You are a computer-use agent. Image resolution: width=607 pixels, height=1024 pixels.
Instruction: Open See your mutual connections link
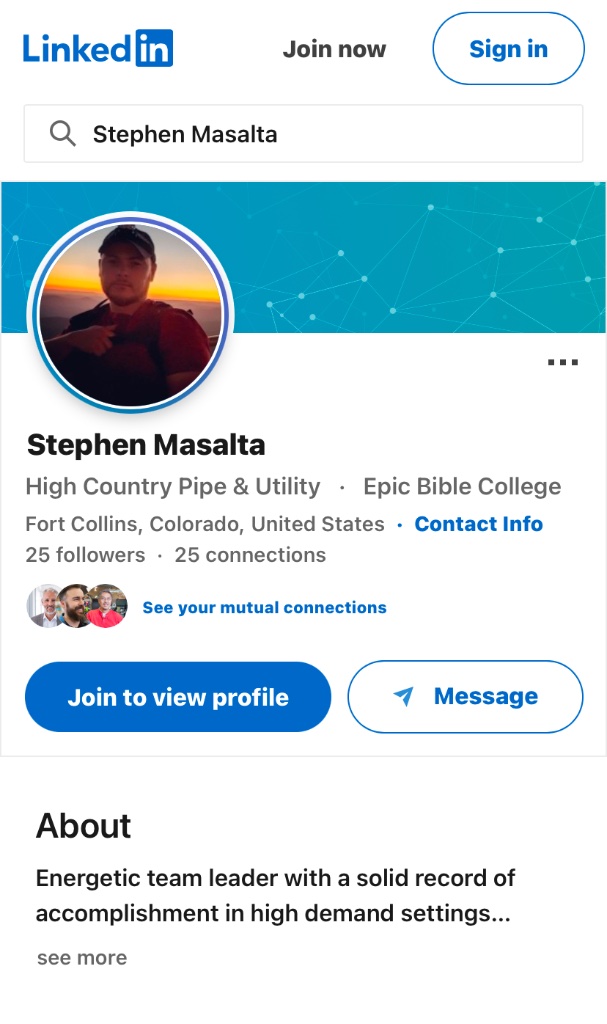[264, 607]
